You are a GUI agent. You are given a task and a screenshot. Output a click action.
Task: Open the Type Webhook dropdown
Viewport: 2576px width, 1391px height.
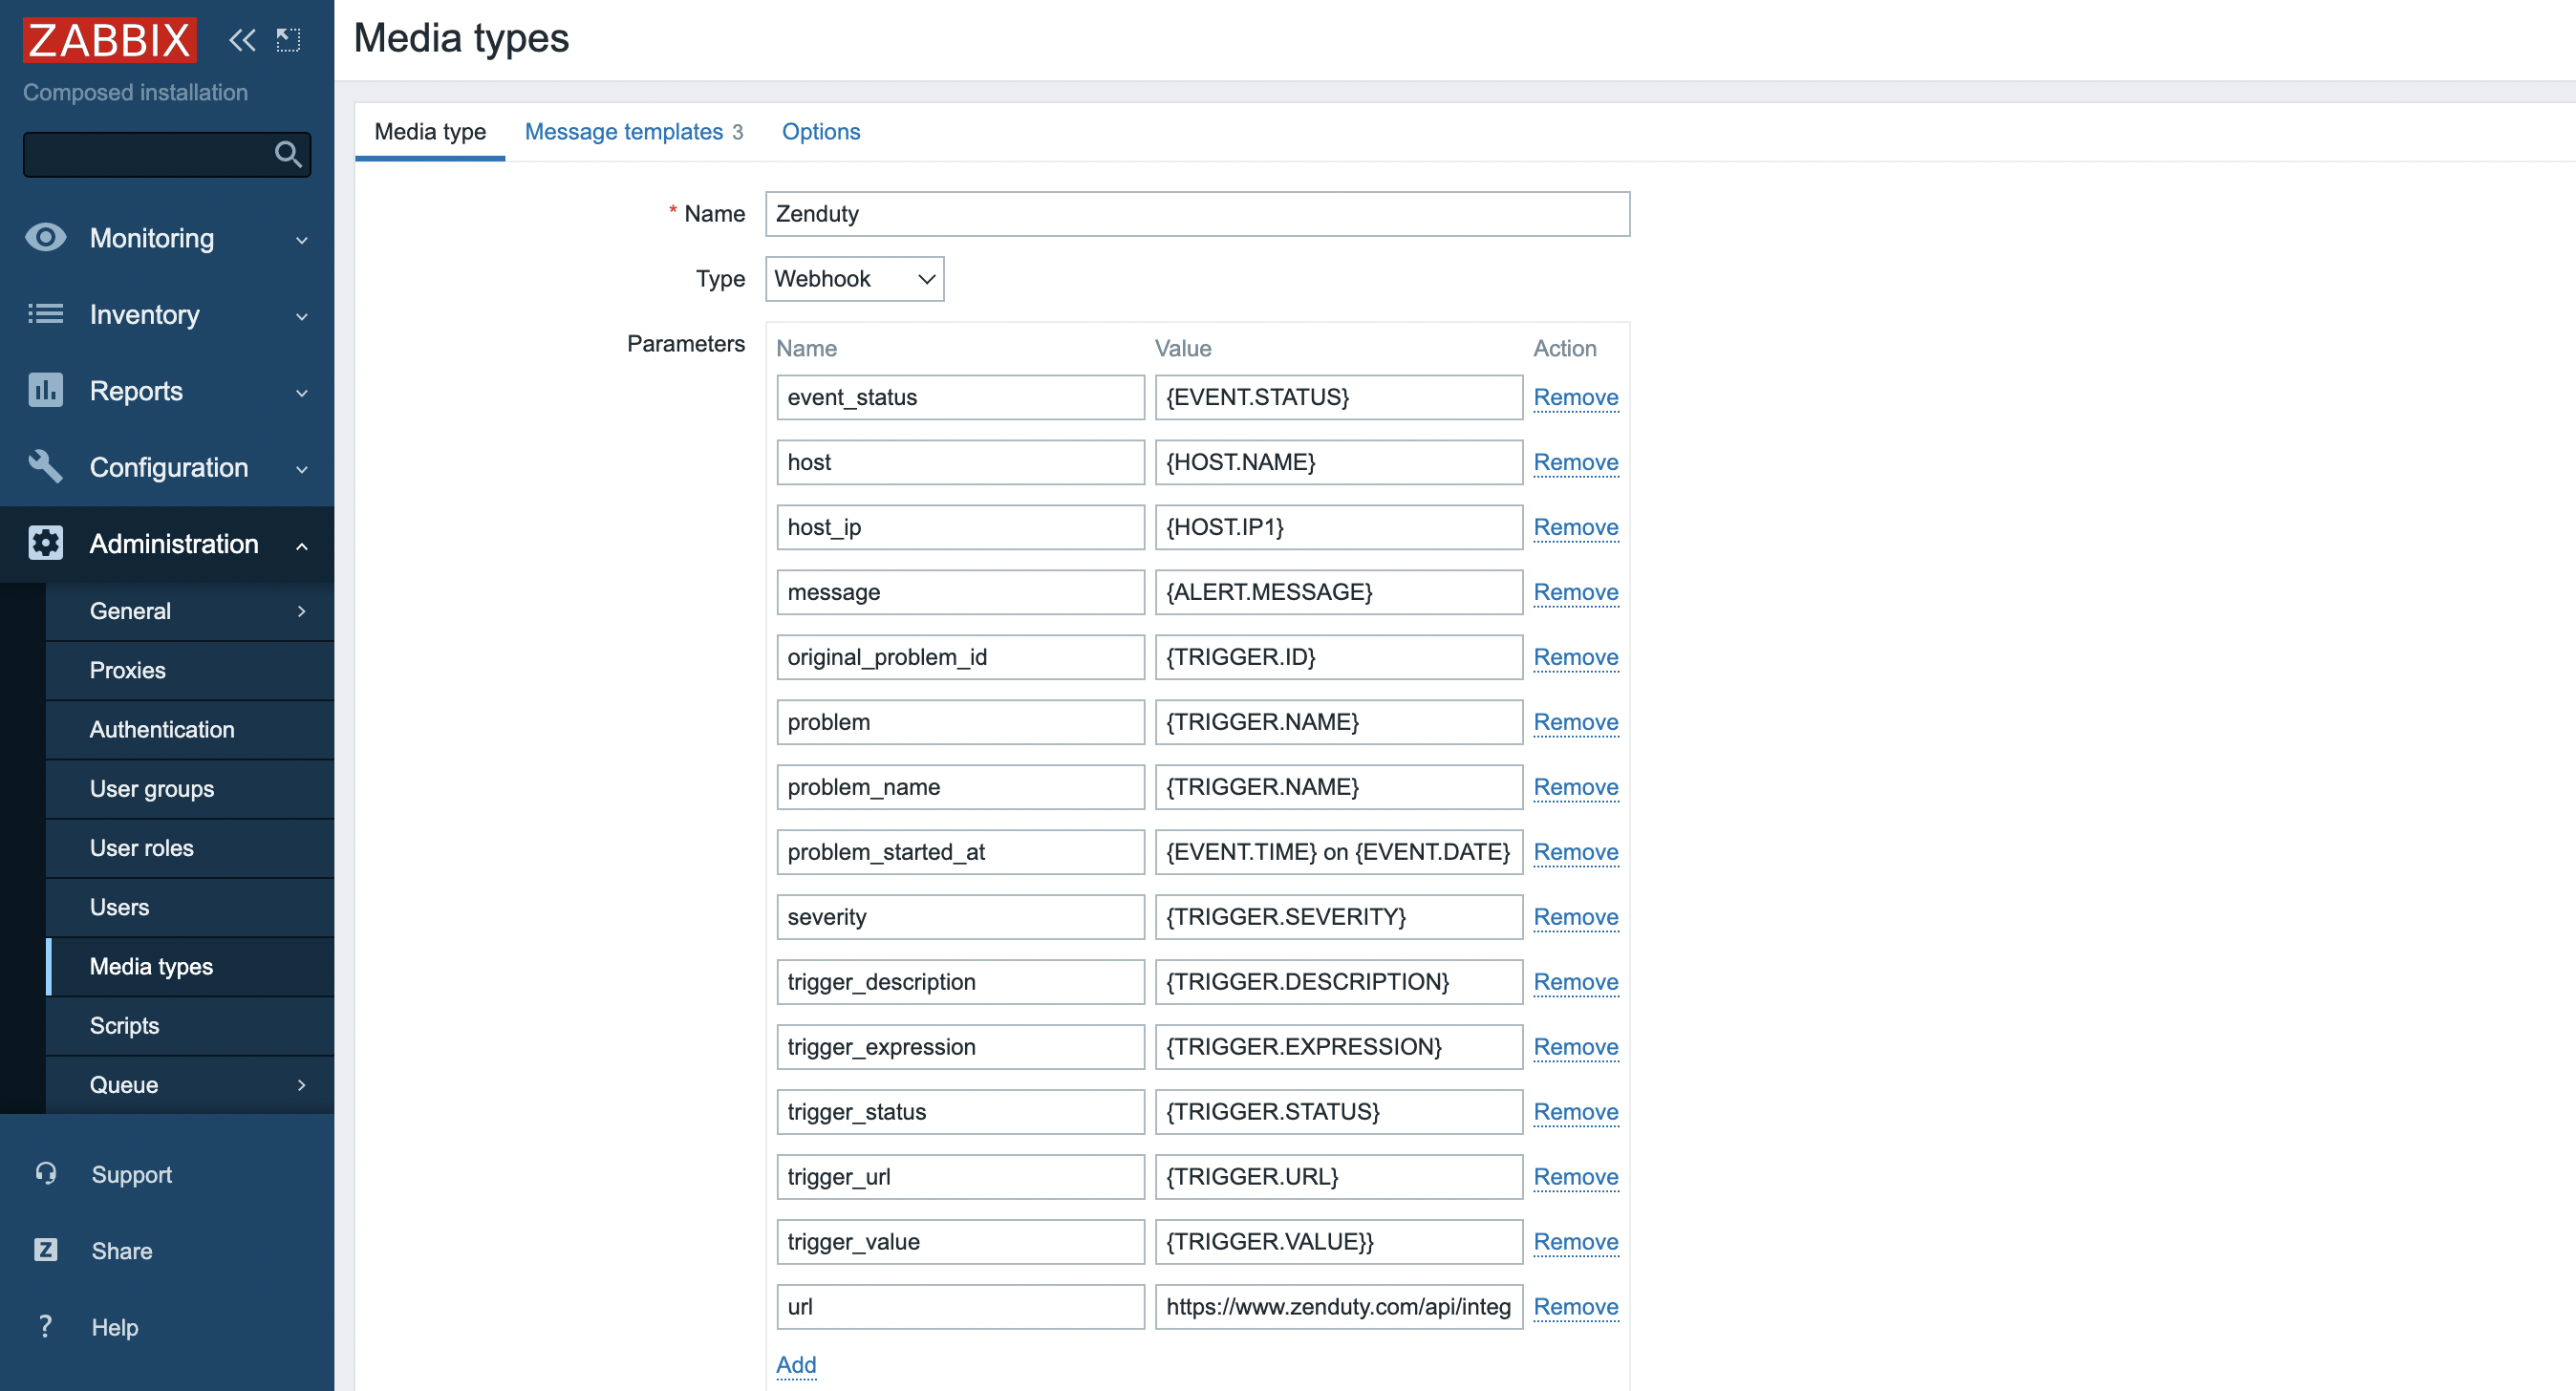pyautogui.click(x=854, y=279)
